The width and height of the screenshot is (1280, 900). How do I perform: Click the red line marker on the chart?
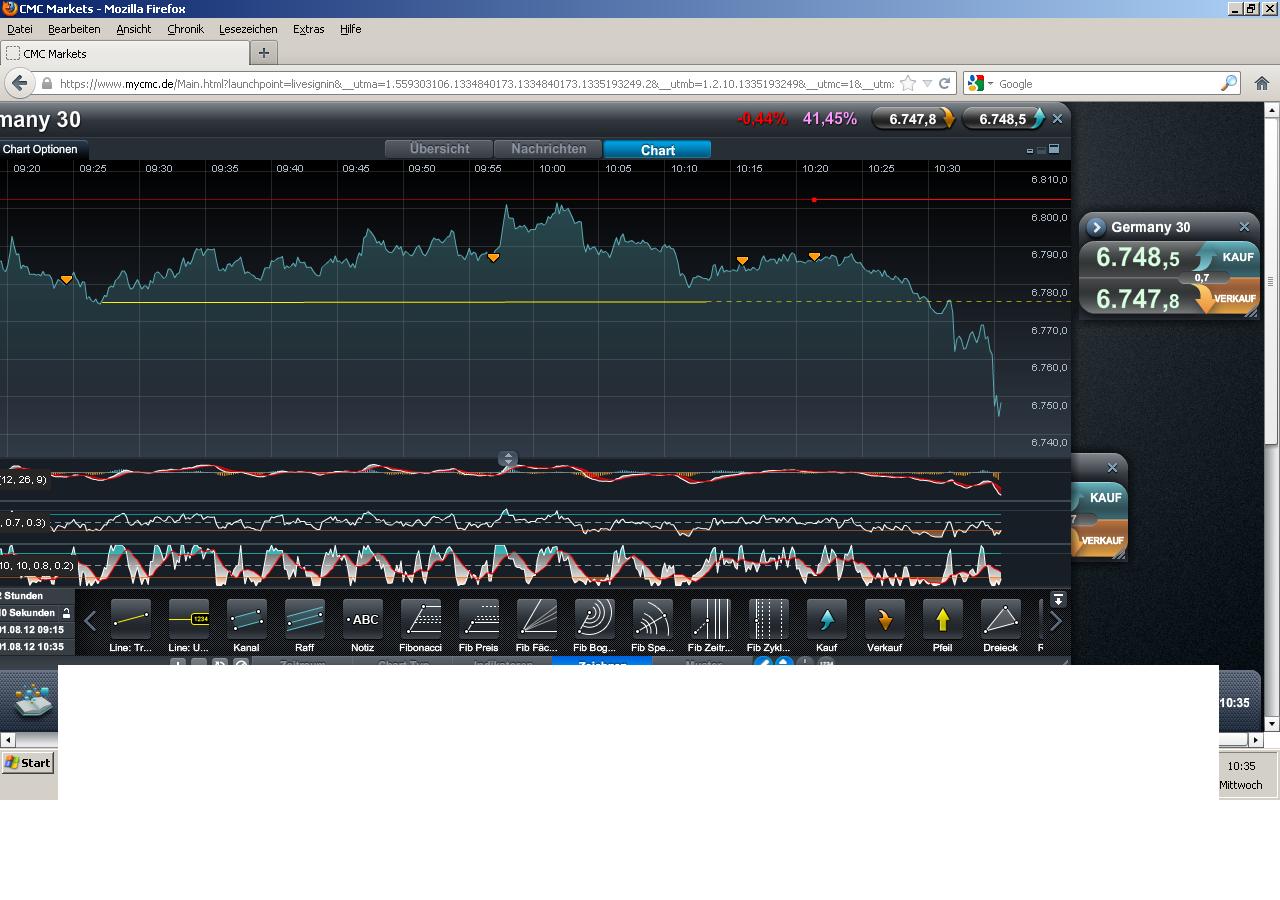click(x=814, y=200)
